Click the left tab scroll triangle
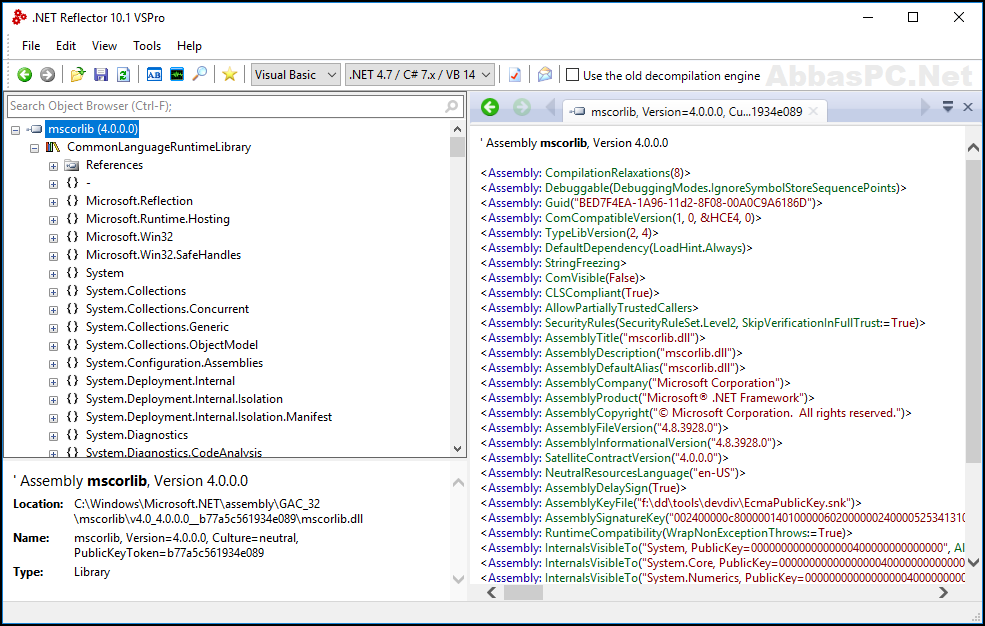The height and width of the screenshot is (626, 985). [551, 107]
